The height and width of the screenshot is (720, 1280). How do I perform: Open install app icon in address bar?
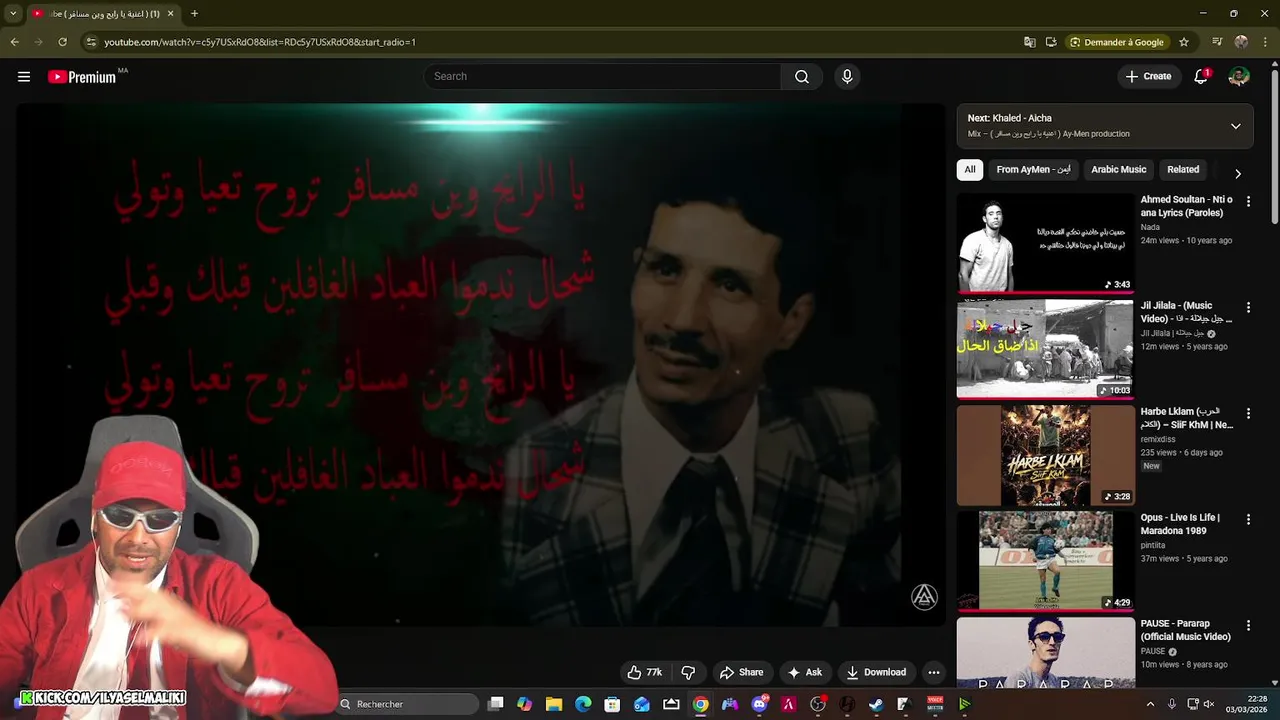(x=1051, y=42)
